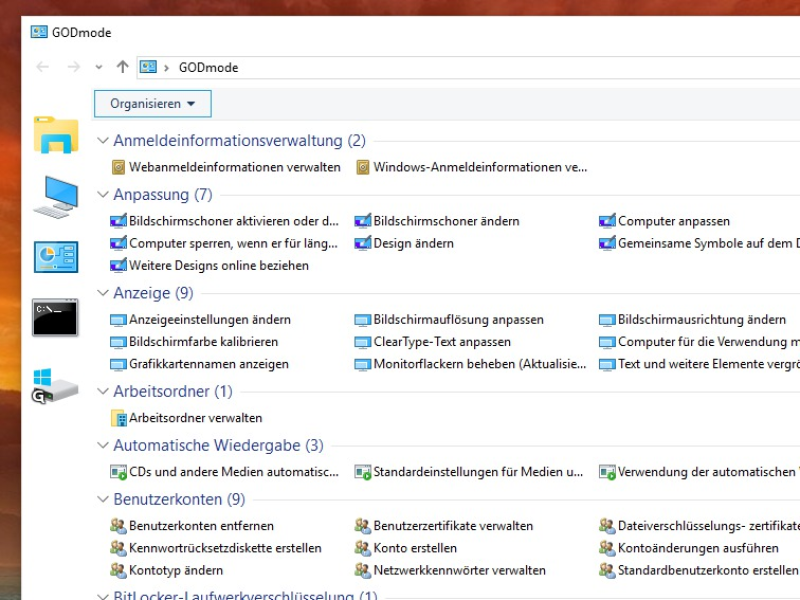The width and height of the screenshot is (800, 600).
Task: Select Benutzerkonten (9) group header
Action: [x=179, y=499]
